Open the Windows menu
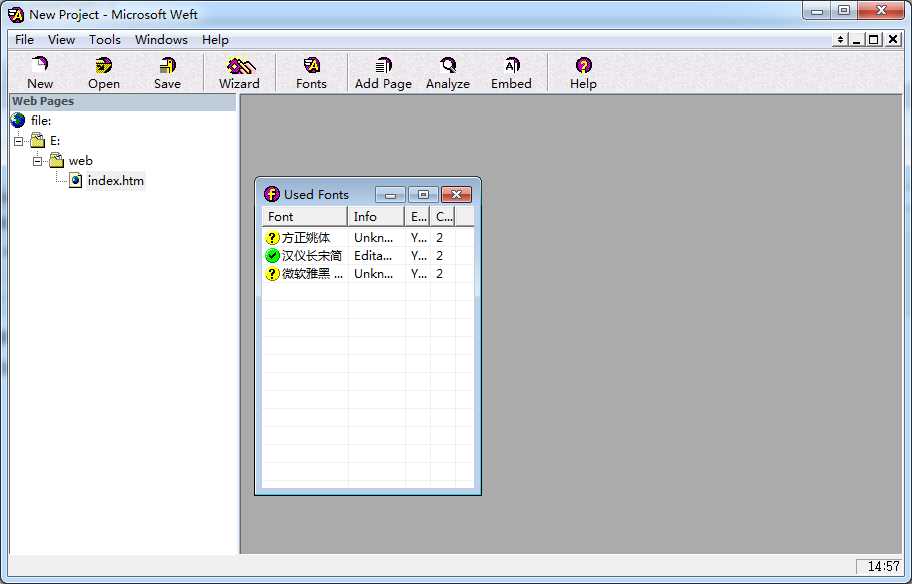This screenshot has height=584, width=912. (x=161, y=40)
